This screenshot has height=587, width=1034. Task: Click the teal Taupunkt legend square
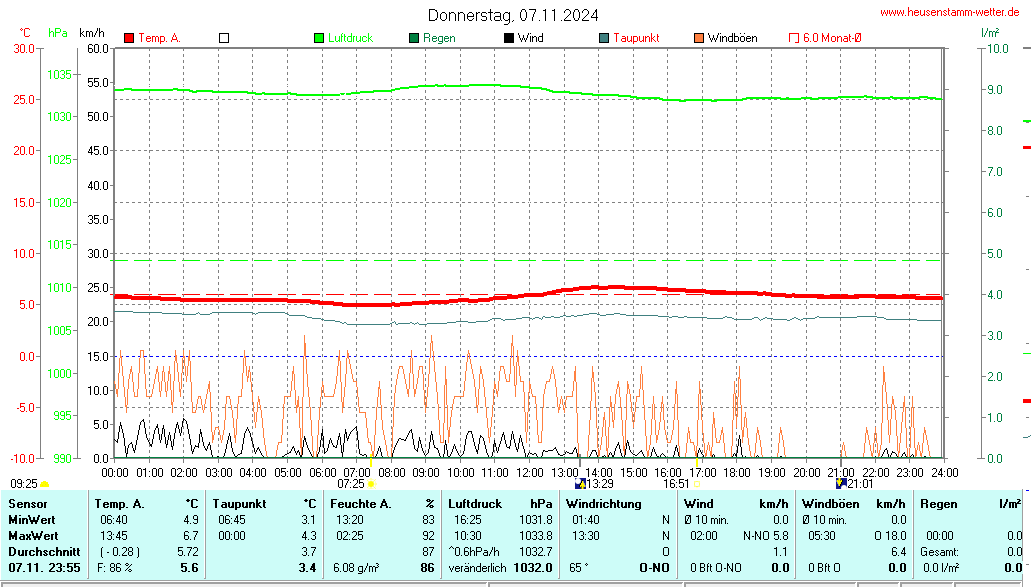(604, 38)
